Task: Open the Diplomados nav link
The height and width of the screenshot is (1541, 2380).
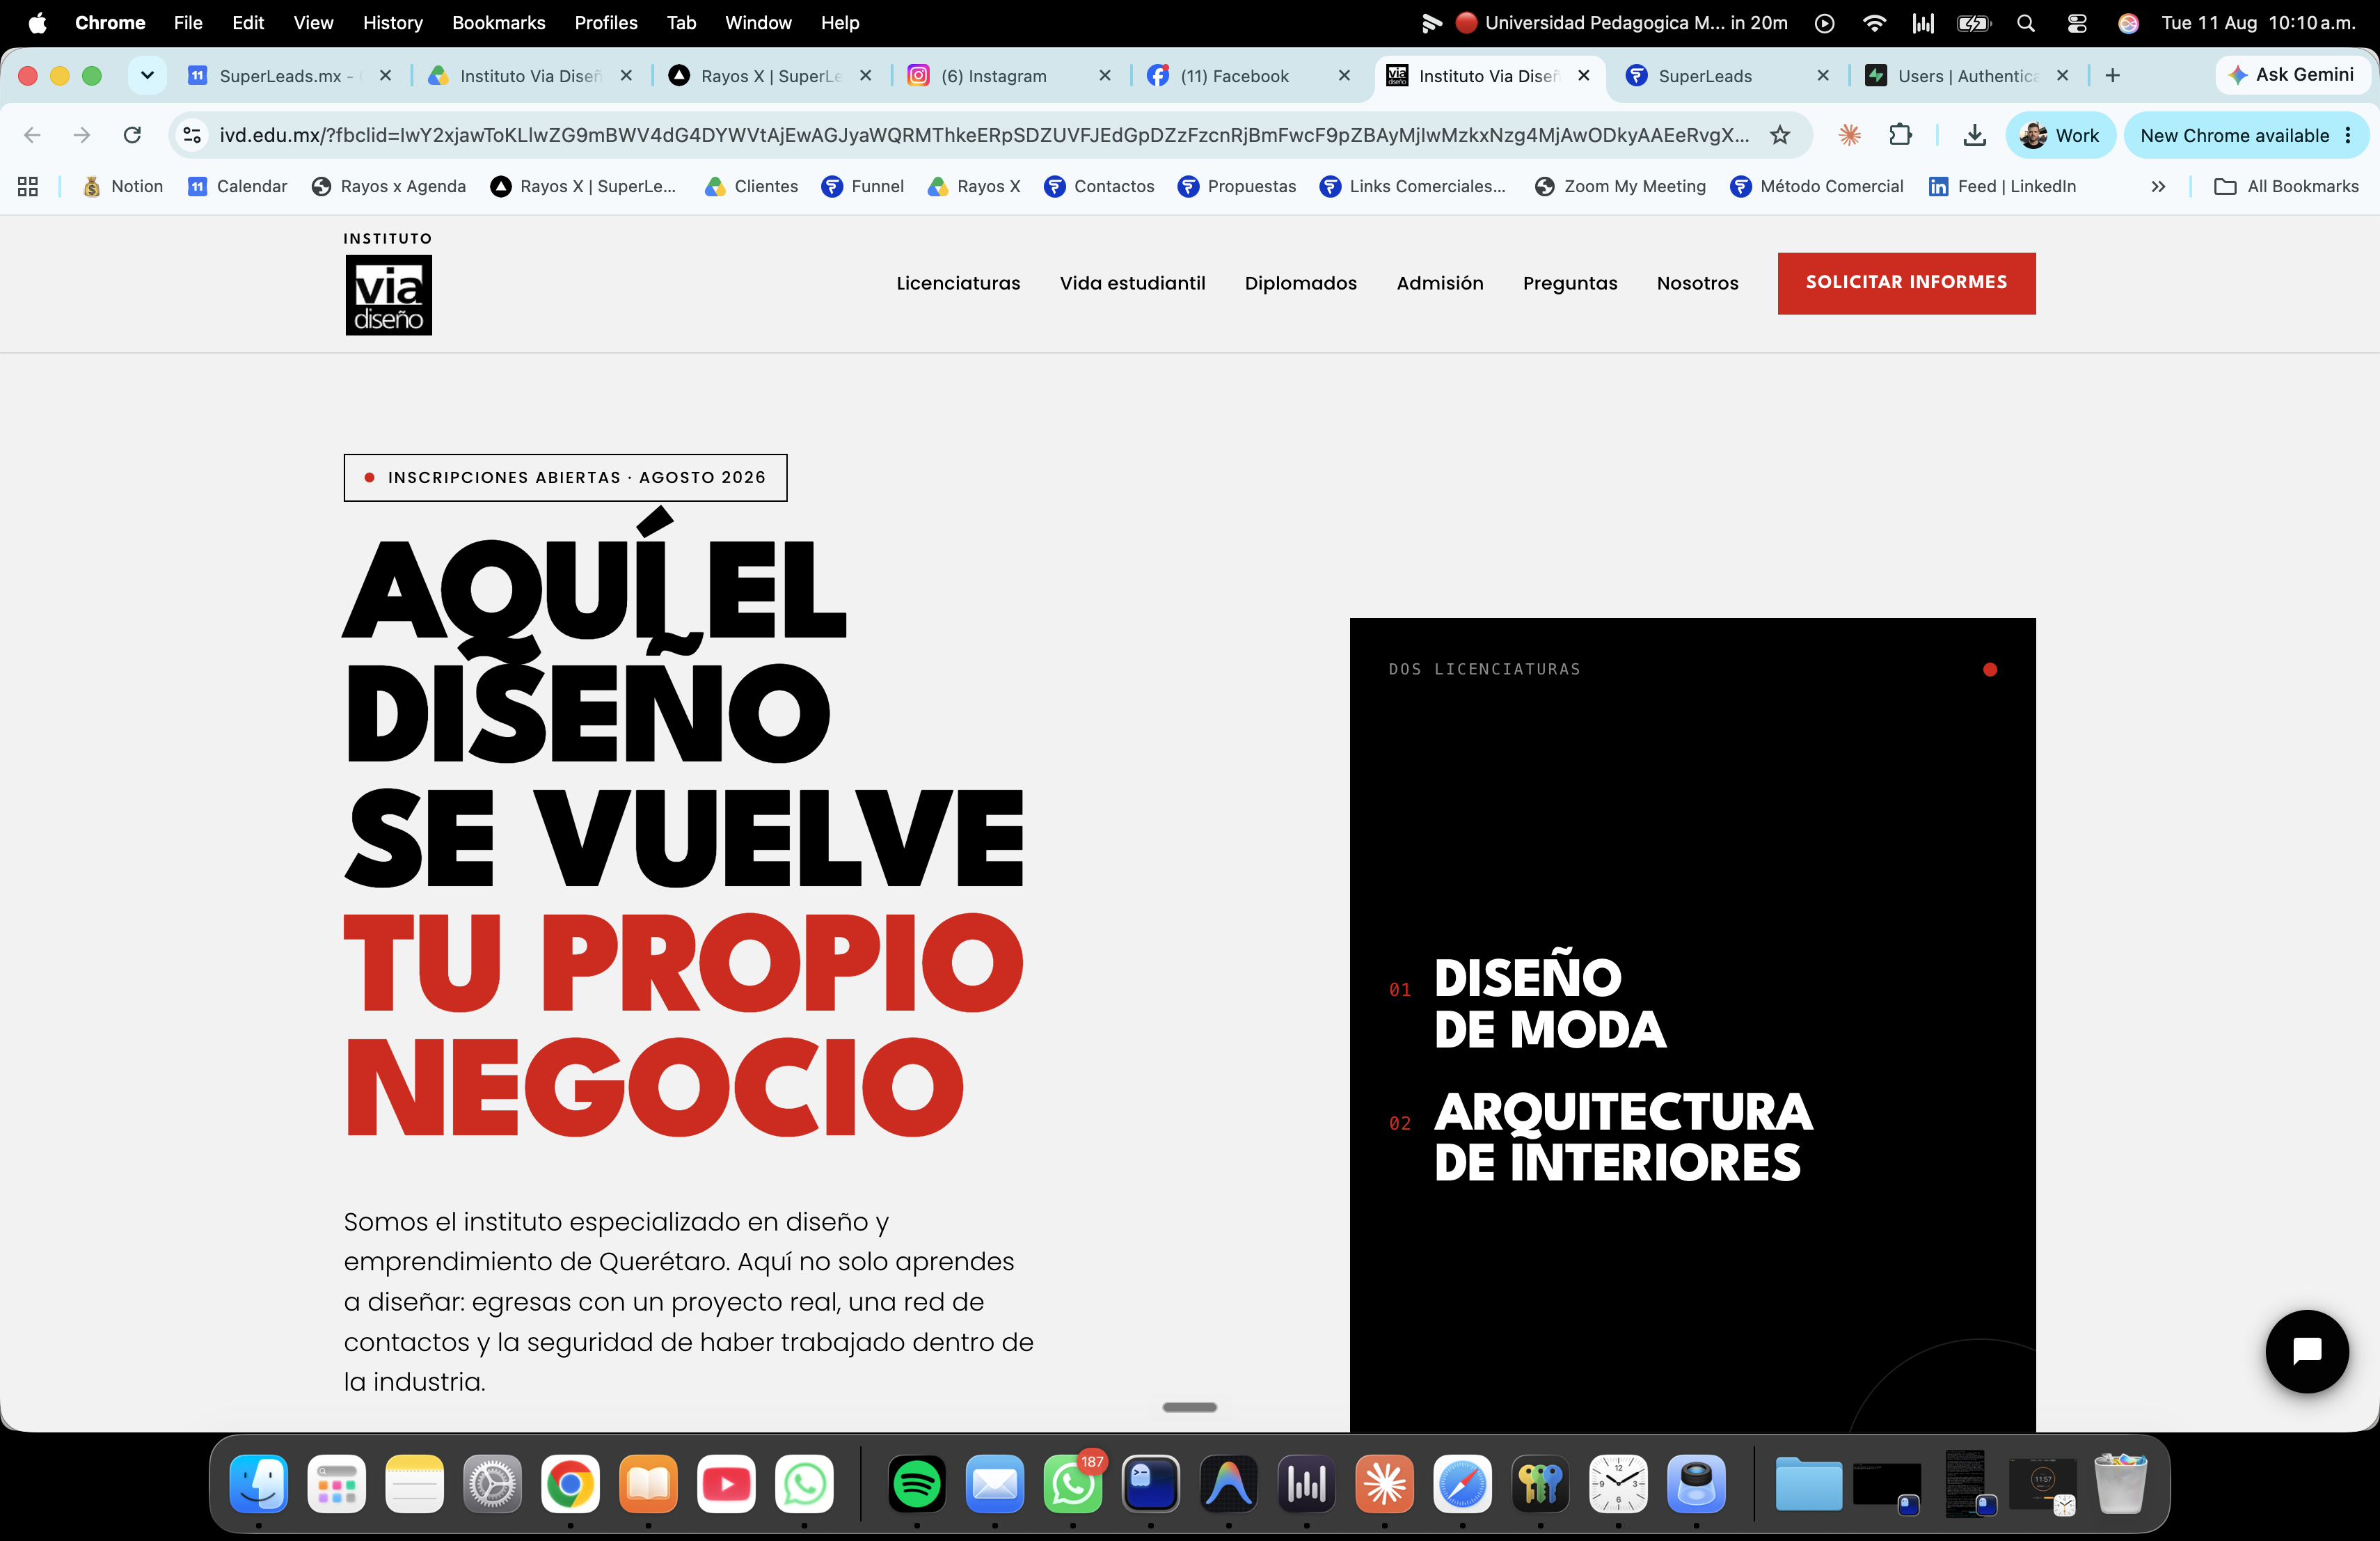Action: click(1300, 283)
